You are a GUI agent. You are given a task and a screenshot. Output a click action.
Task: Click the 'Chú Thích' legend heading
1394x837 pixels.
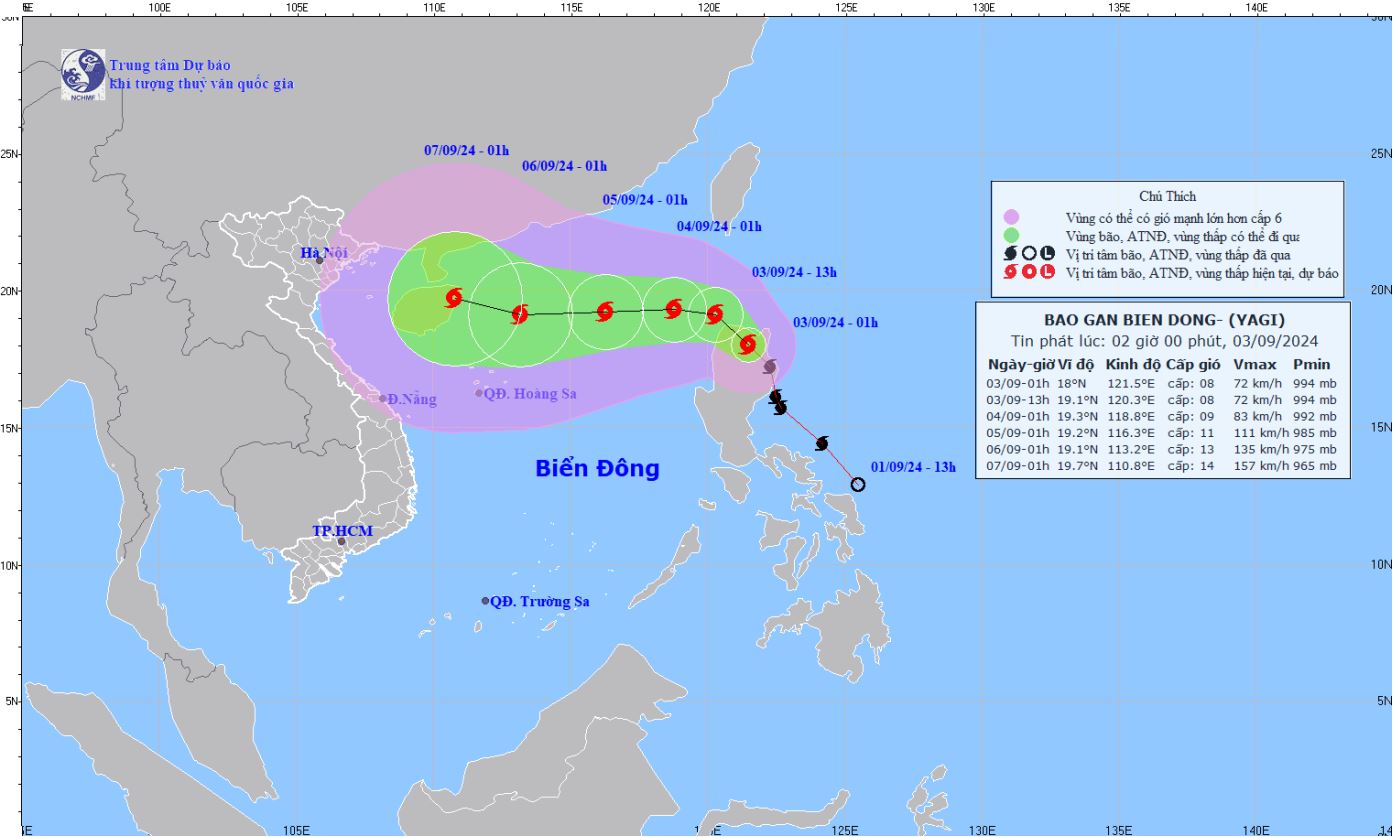(1167, 196)
